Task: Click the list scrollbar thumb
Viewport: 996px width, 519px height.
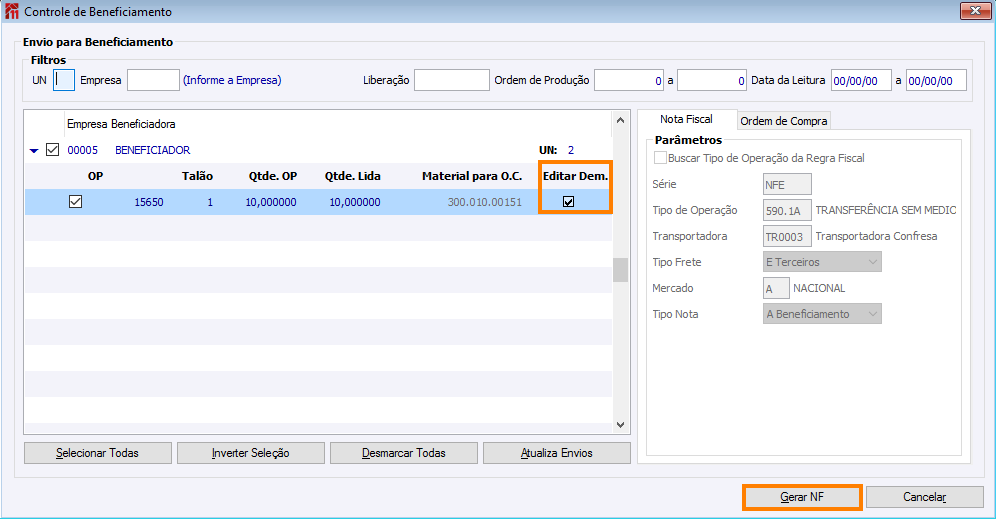Action: pyautogui.click(x=621, y=270)
